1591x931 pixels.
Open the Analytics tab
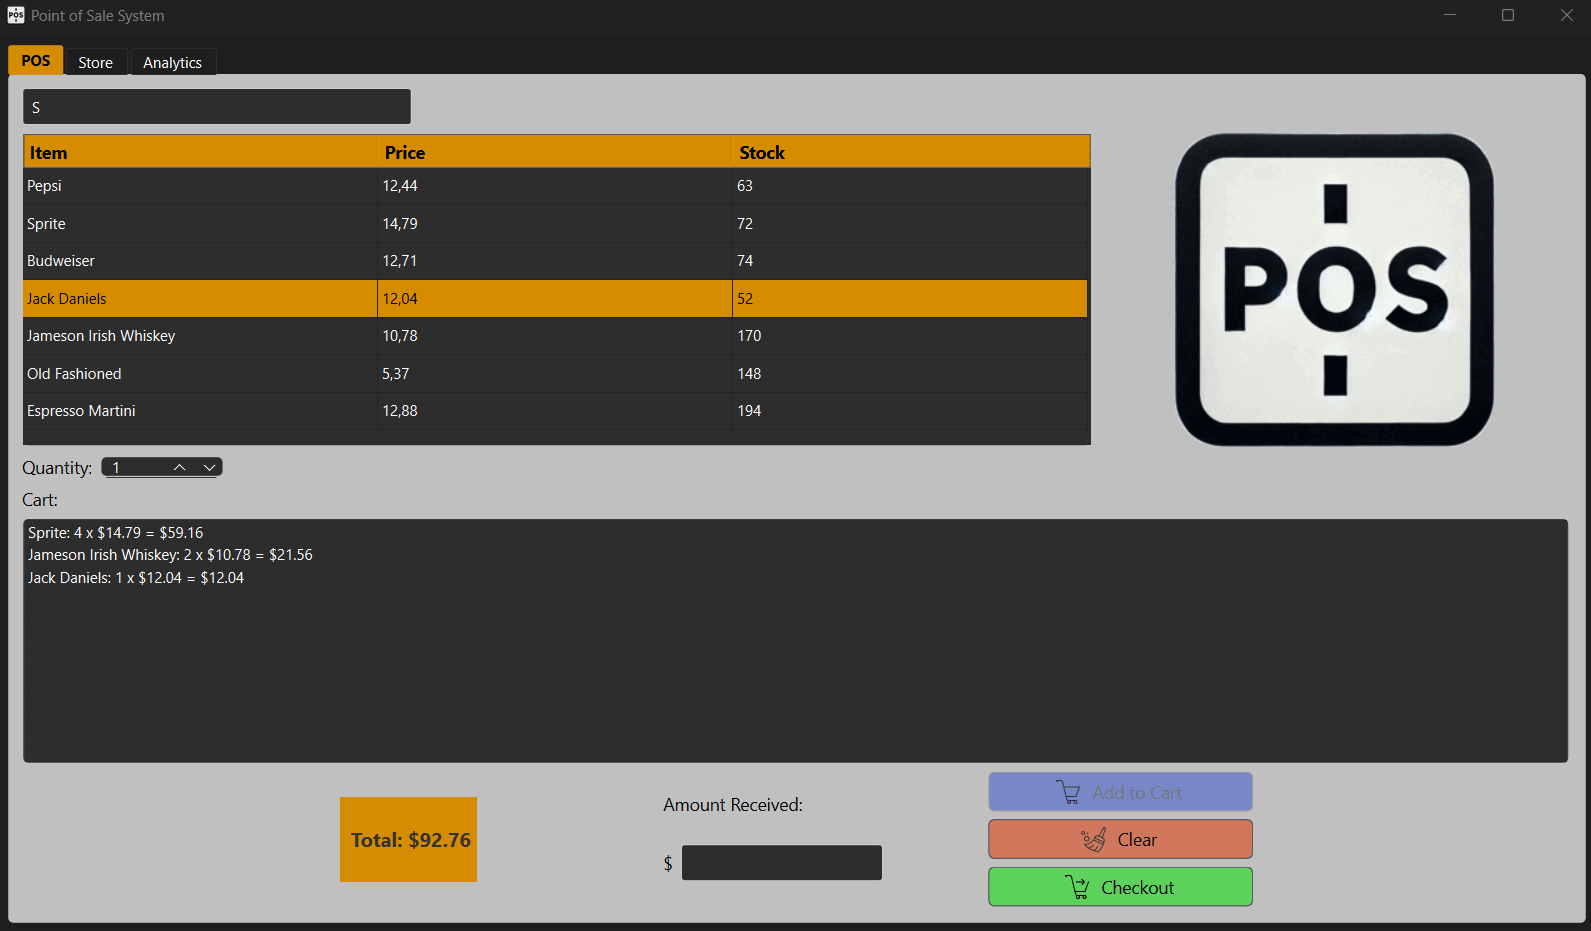(x=172, y=62)
